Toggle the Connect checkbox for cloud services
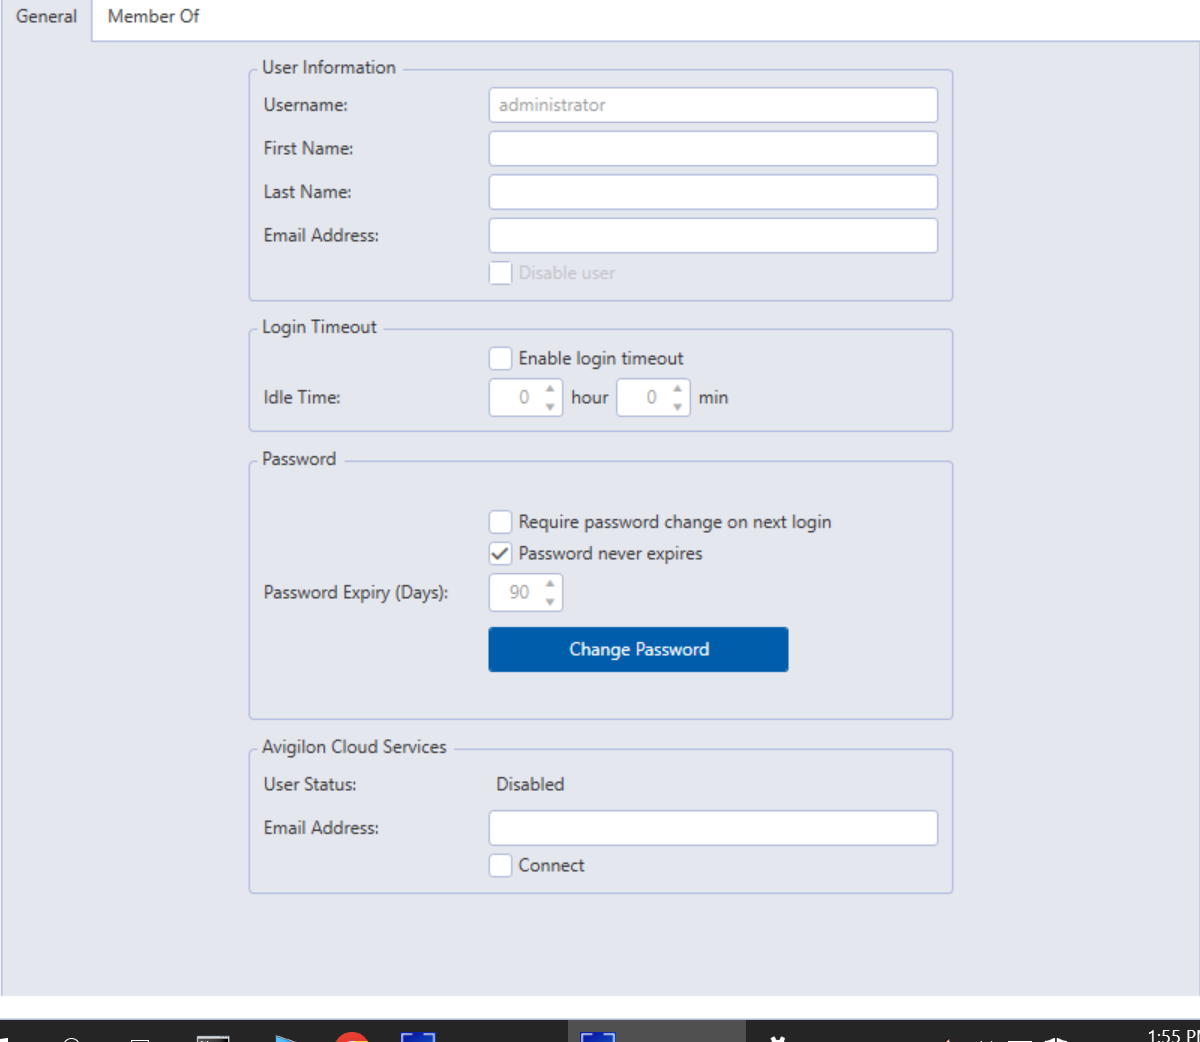 [500, 865]
